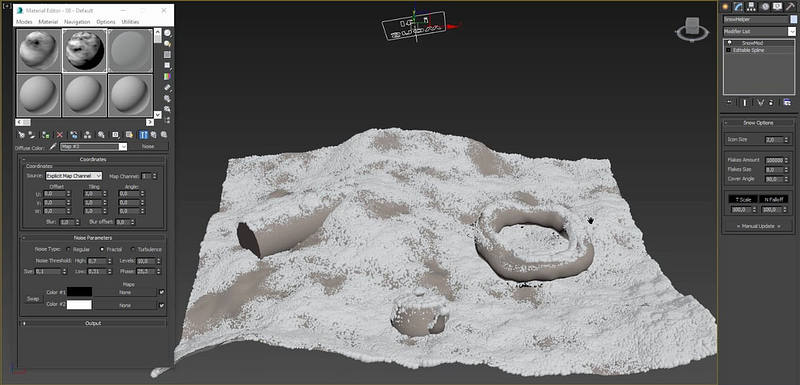
Task: Open the Hierarchy panel tab icon
Action: (x=752, y=7)
